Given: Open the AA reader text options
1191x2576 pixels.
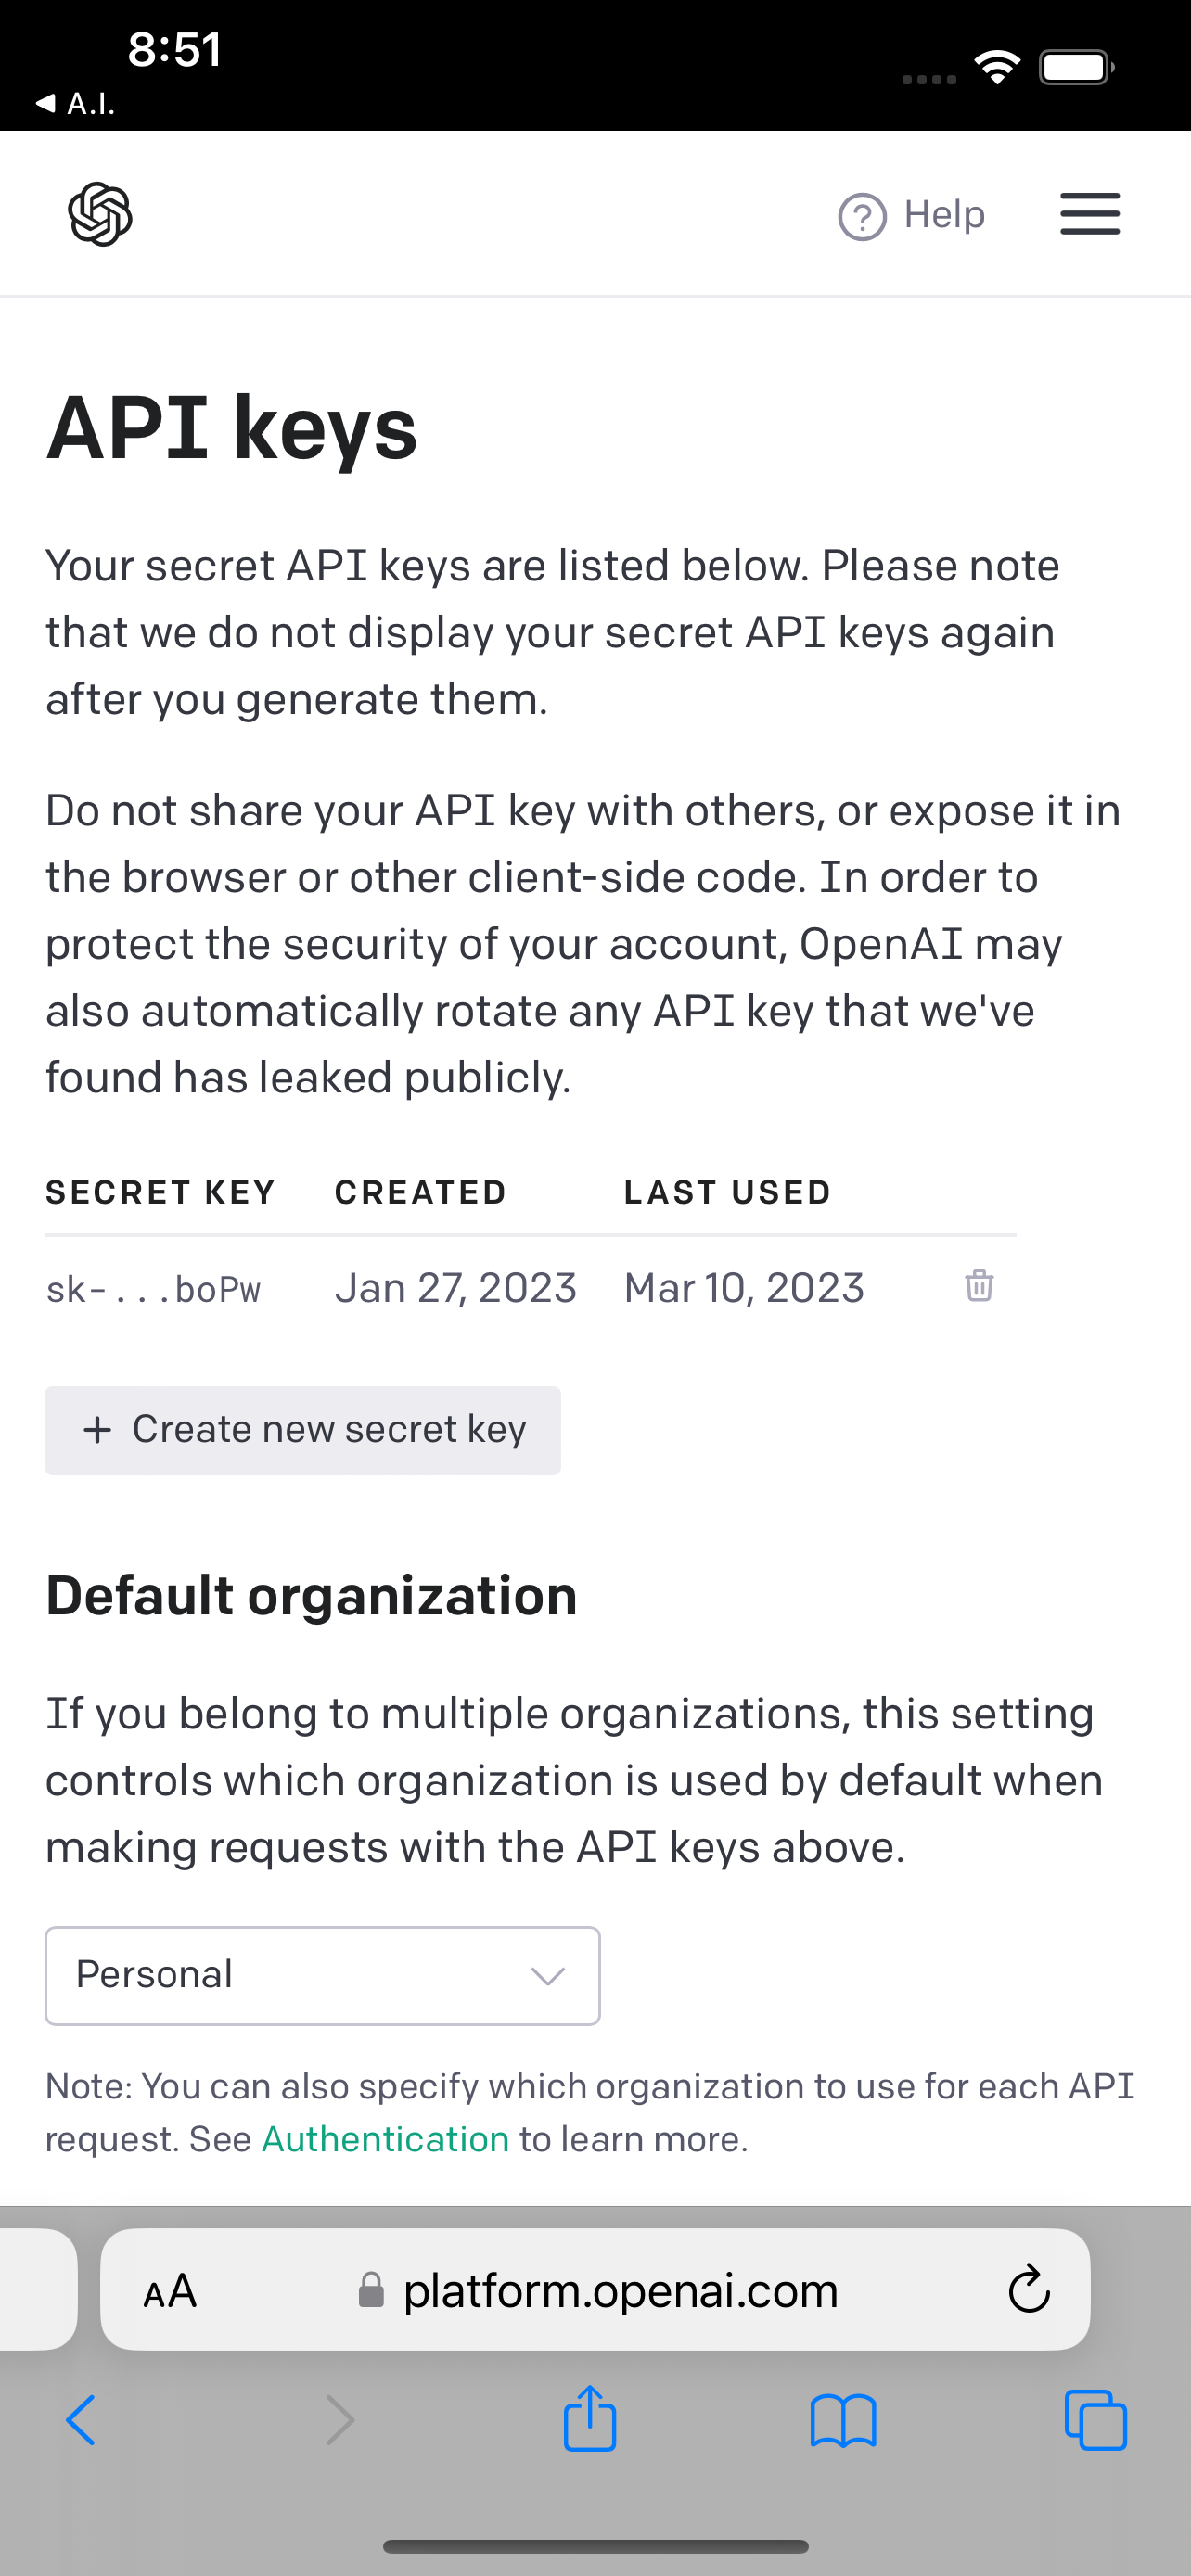Looking at the screenshot, I should pyautogui.click(x=170, y=2290).
